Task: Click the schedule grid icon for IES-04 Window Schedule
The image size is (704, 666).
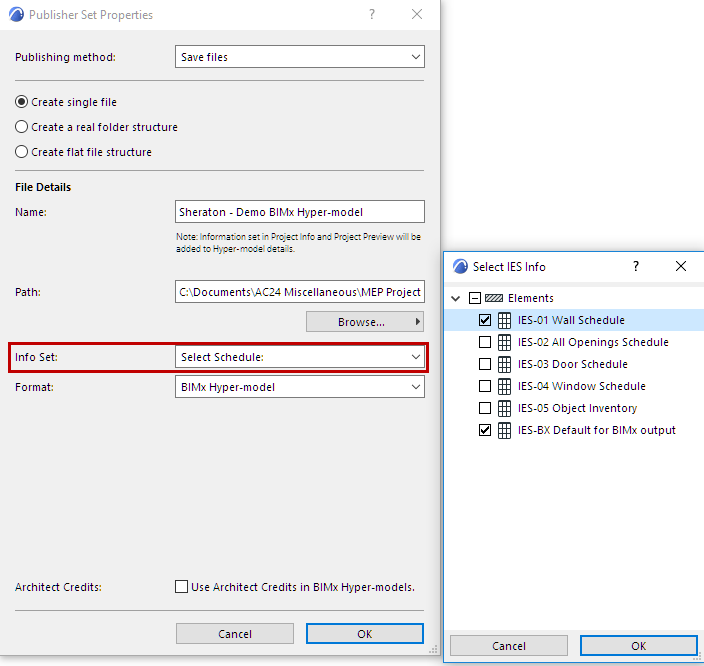Action: pyautogui.click(x=504, y=386)
